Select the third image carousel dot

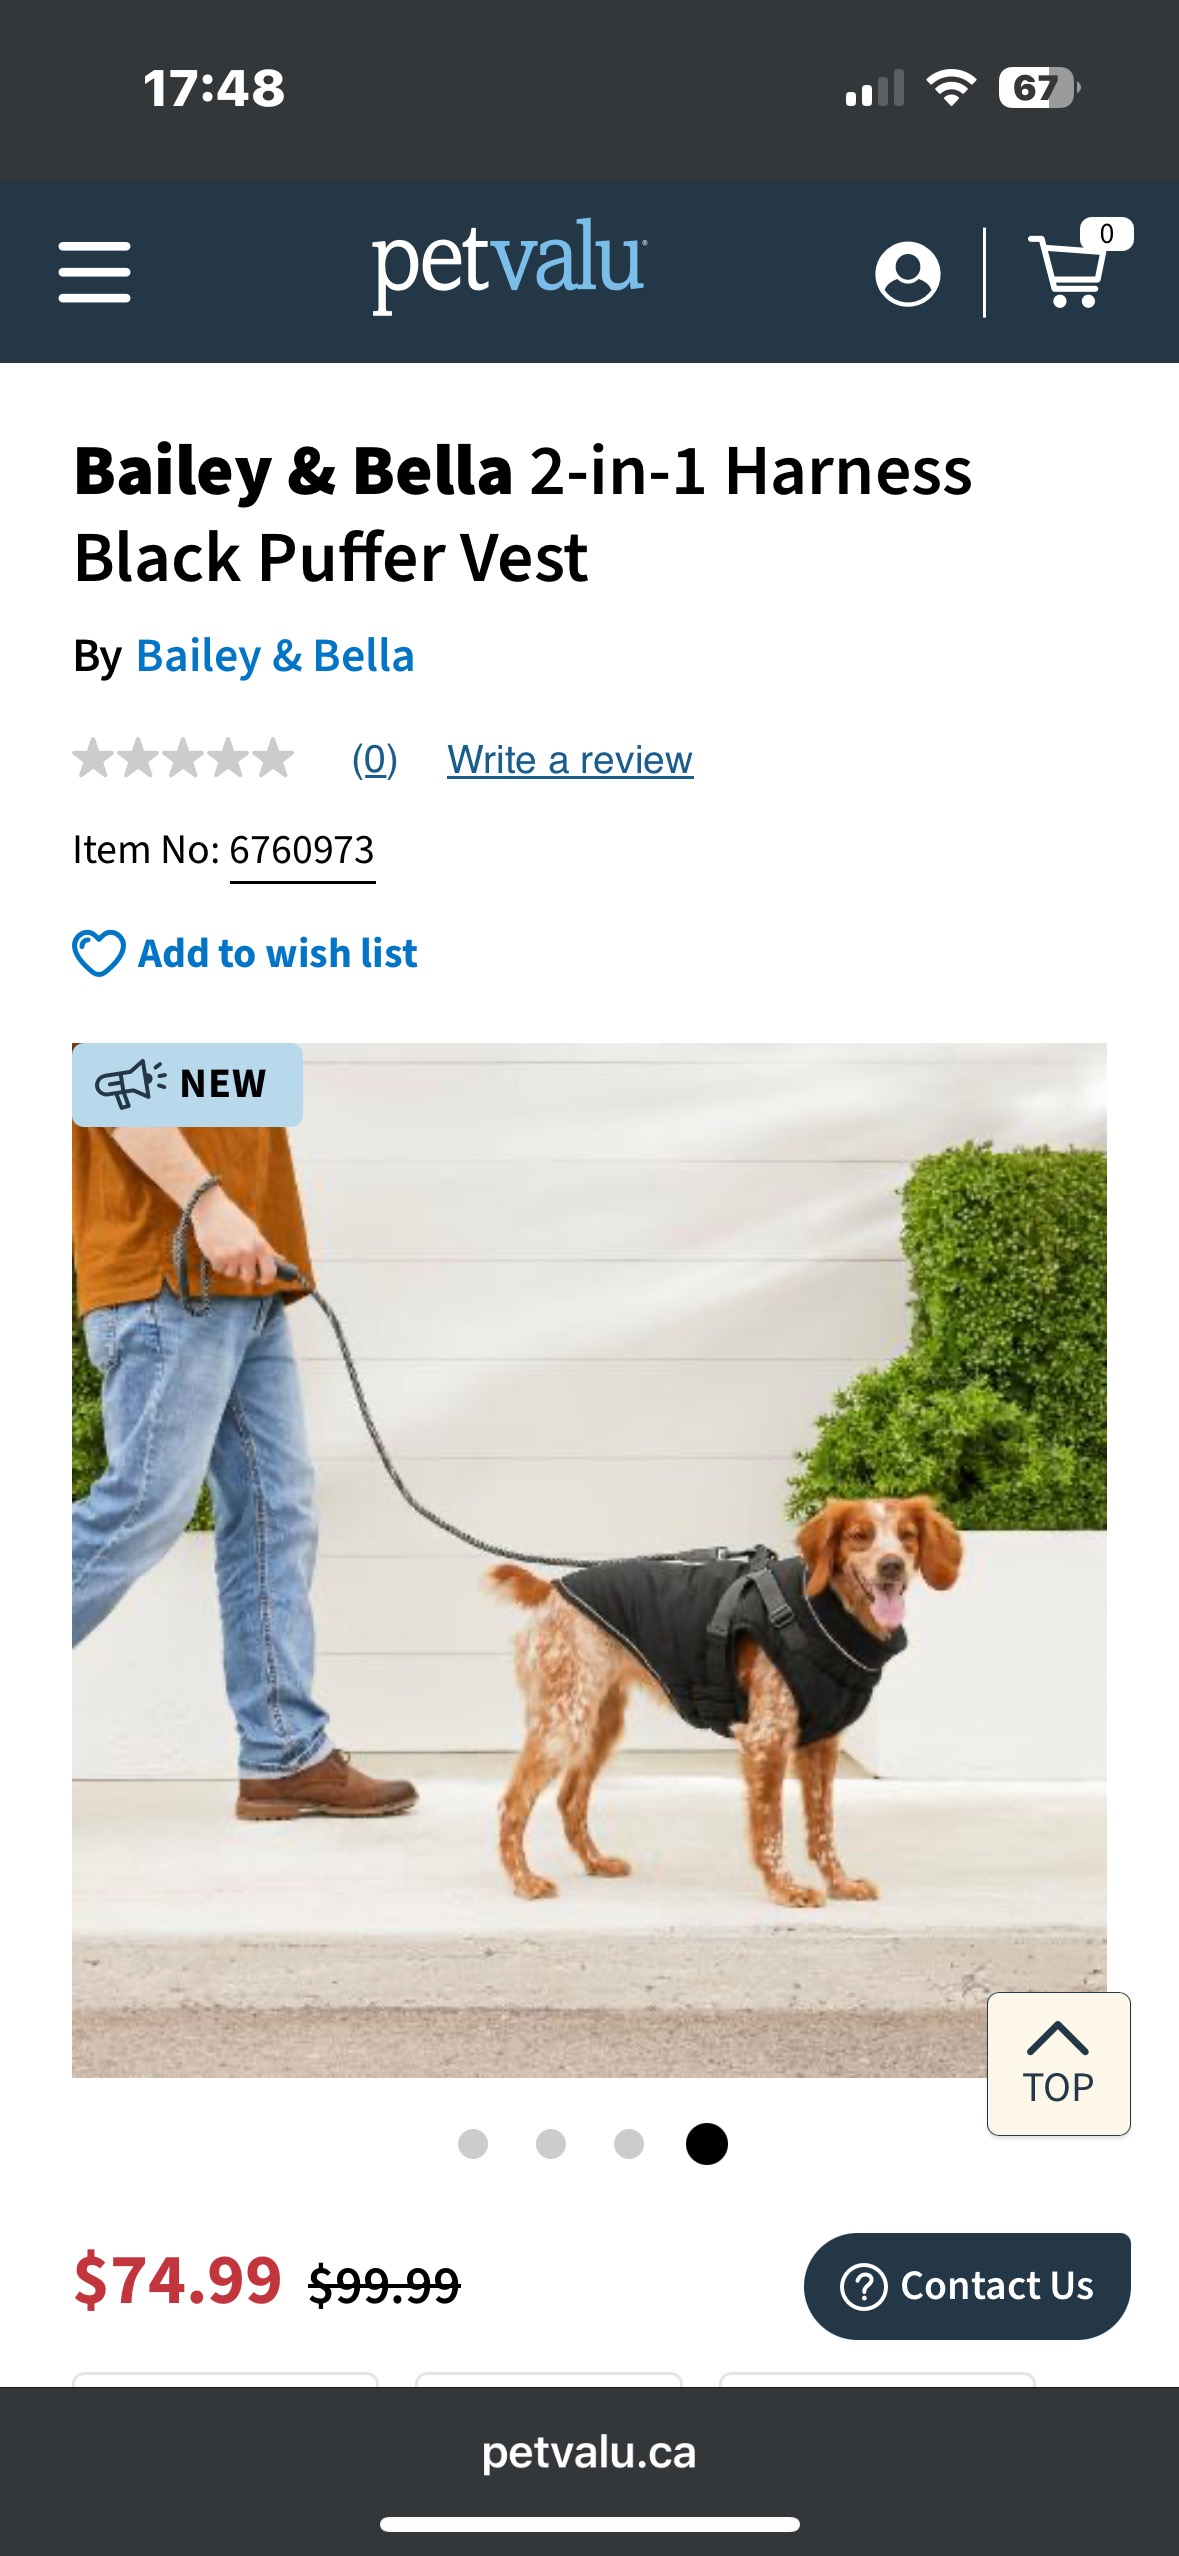(x=628, y=2143)
